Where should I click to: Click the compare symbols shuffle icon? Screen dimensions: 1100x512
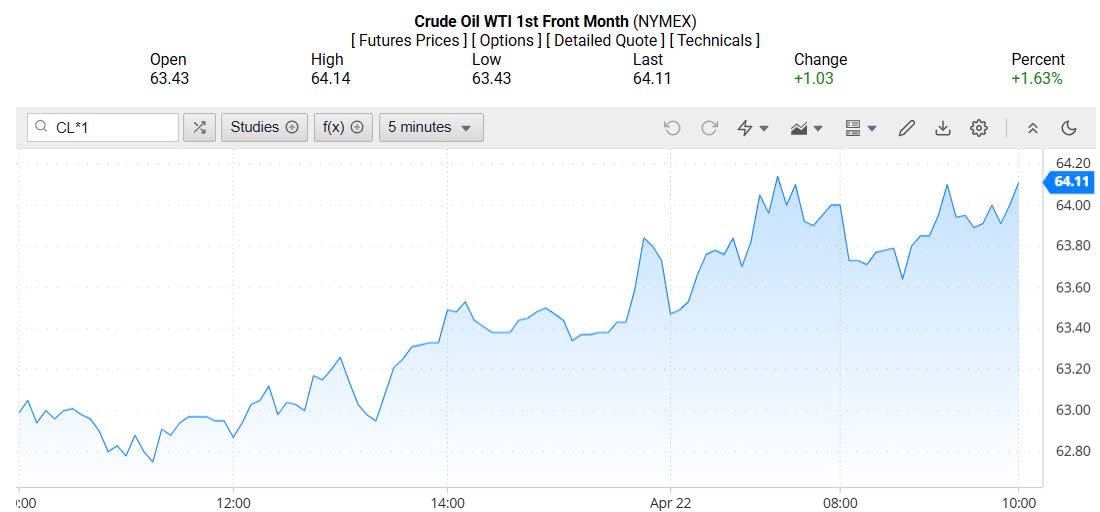pyautogui.click(x=199, y=128)
